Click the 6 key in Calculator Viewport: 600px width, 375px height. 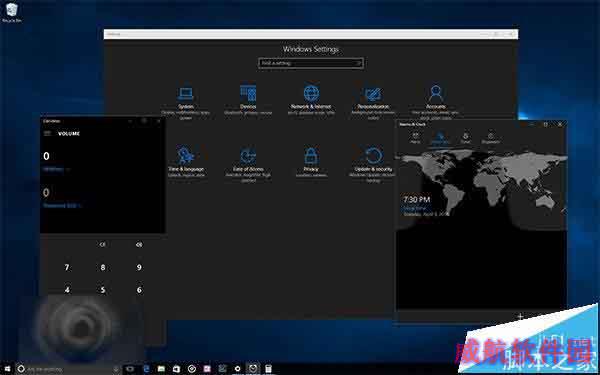[139, 290]
